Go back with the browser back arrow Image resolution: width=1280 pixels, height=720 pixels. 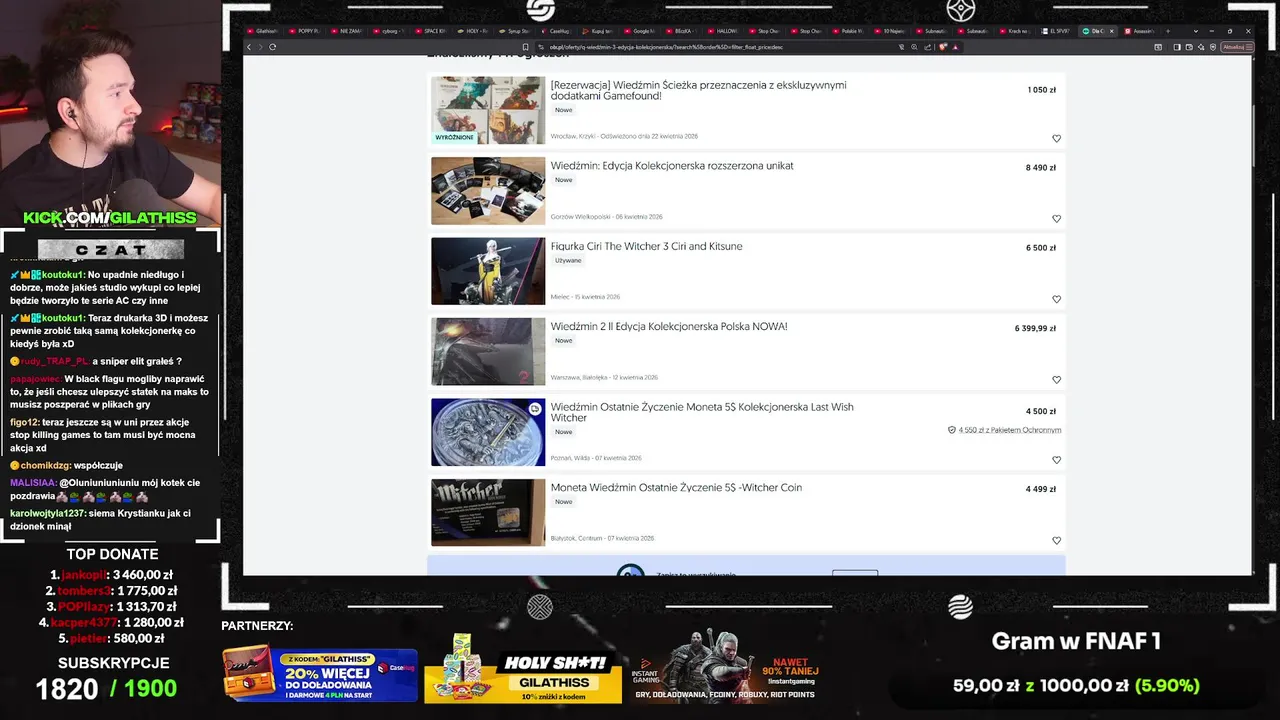[x=250, y=47]
